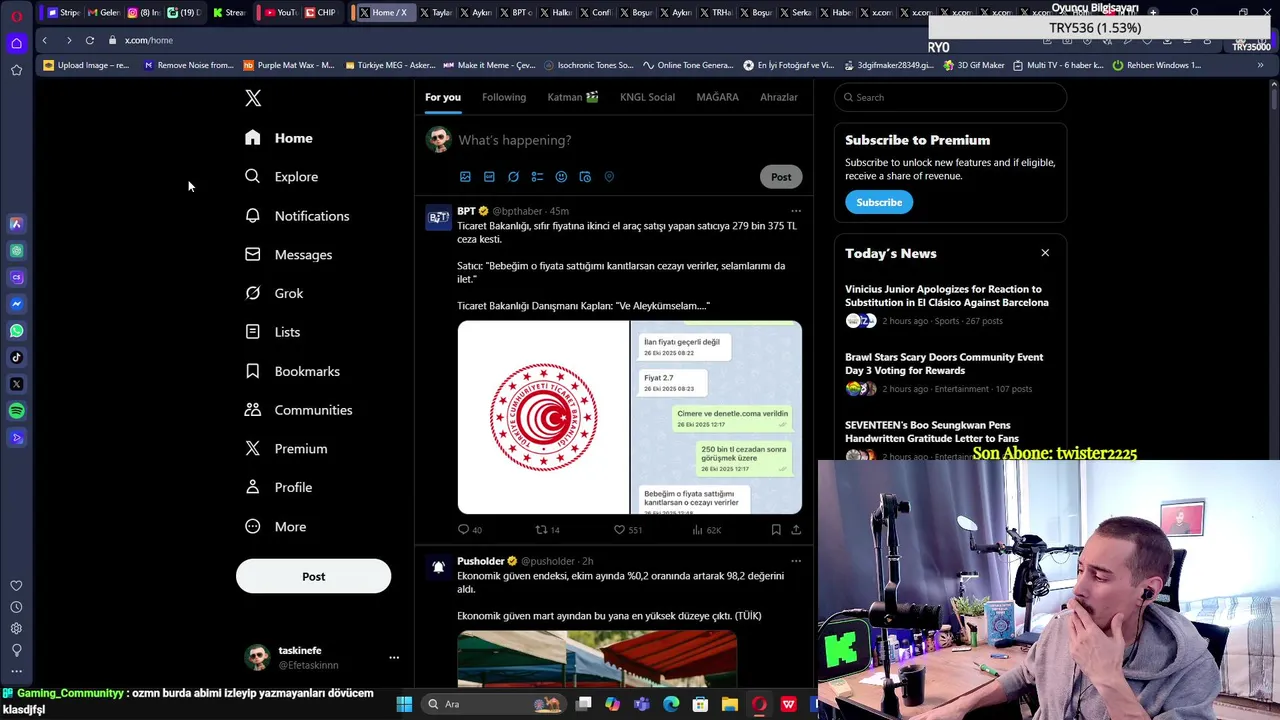Click the add image icon in composer

coord(465,177)
